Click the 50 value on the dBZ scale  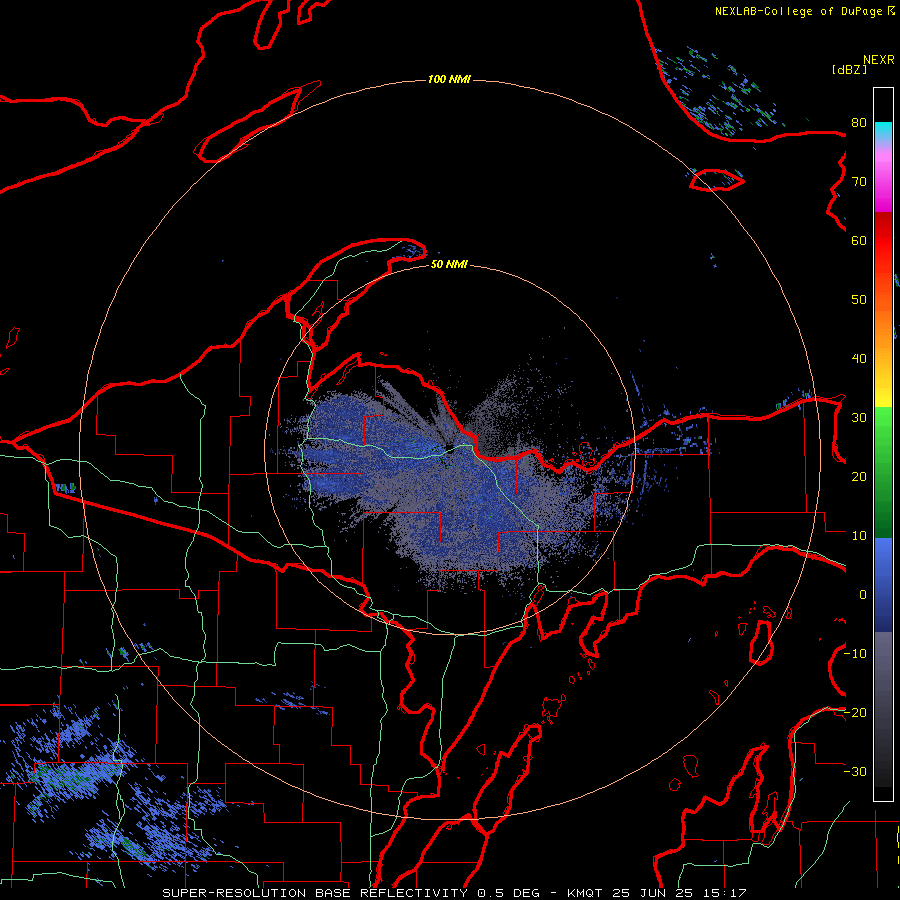[859, 300]
